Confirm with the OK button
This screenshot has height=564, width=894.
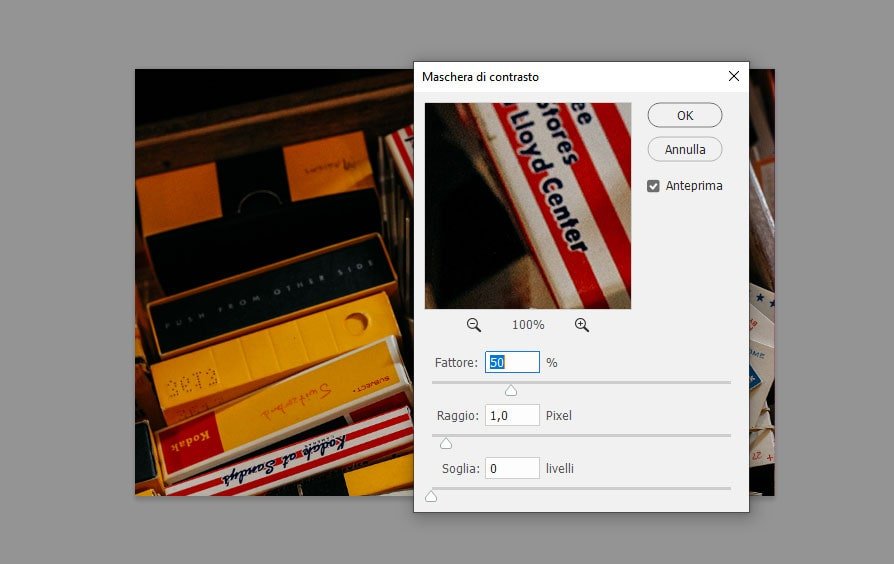(685, 115)
